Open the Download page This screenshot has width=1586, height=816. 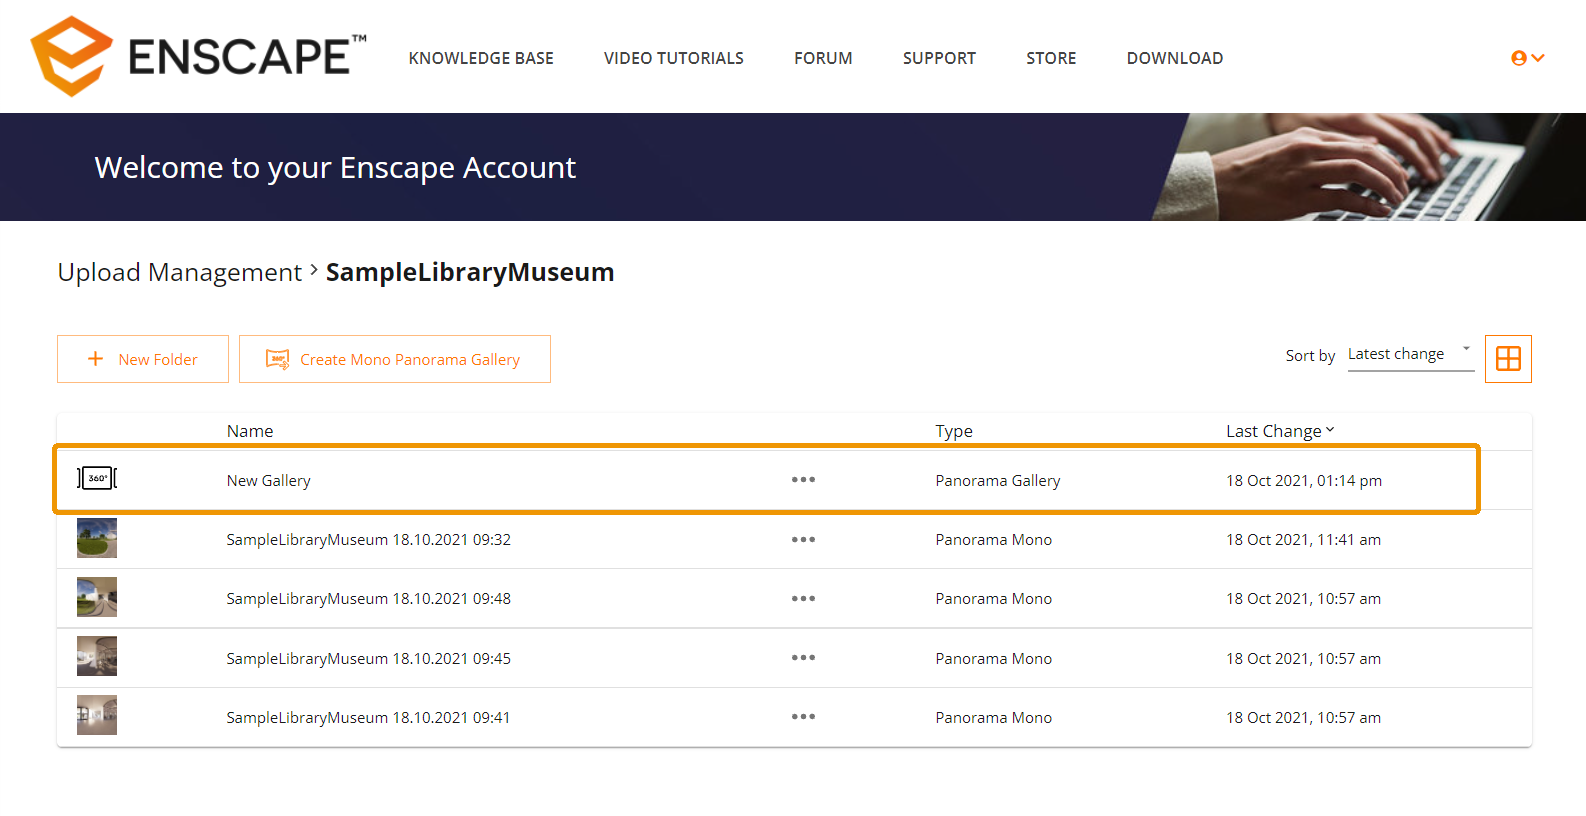click(1175, 58)
